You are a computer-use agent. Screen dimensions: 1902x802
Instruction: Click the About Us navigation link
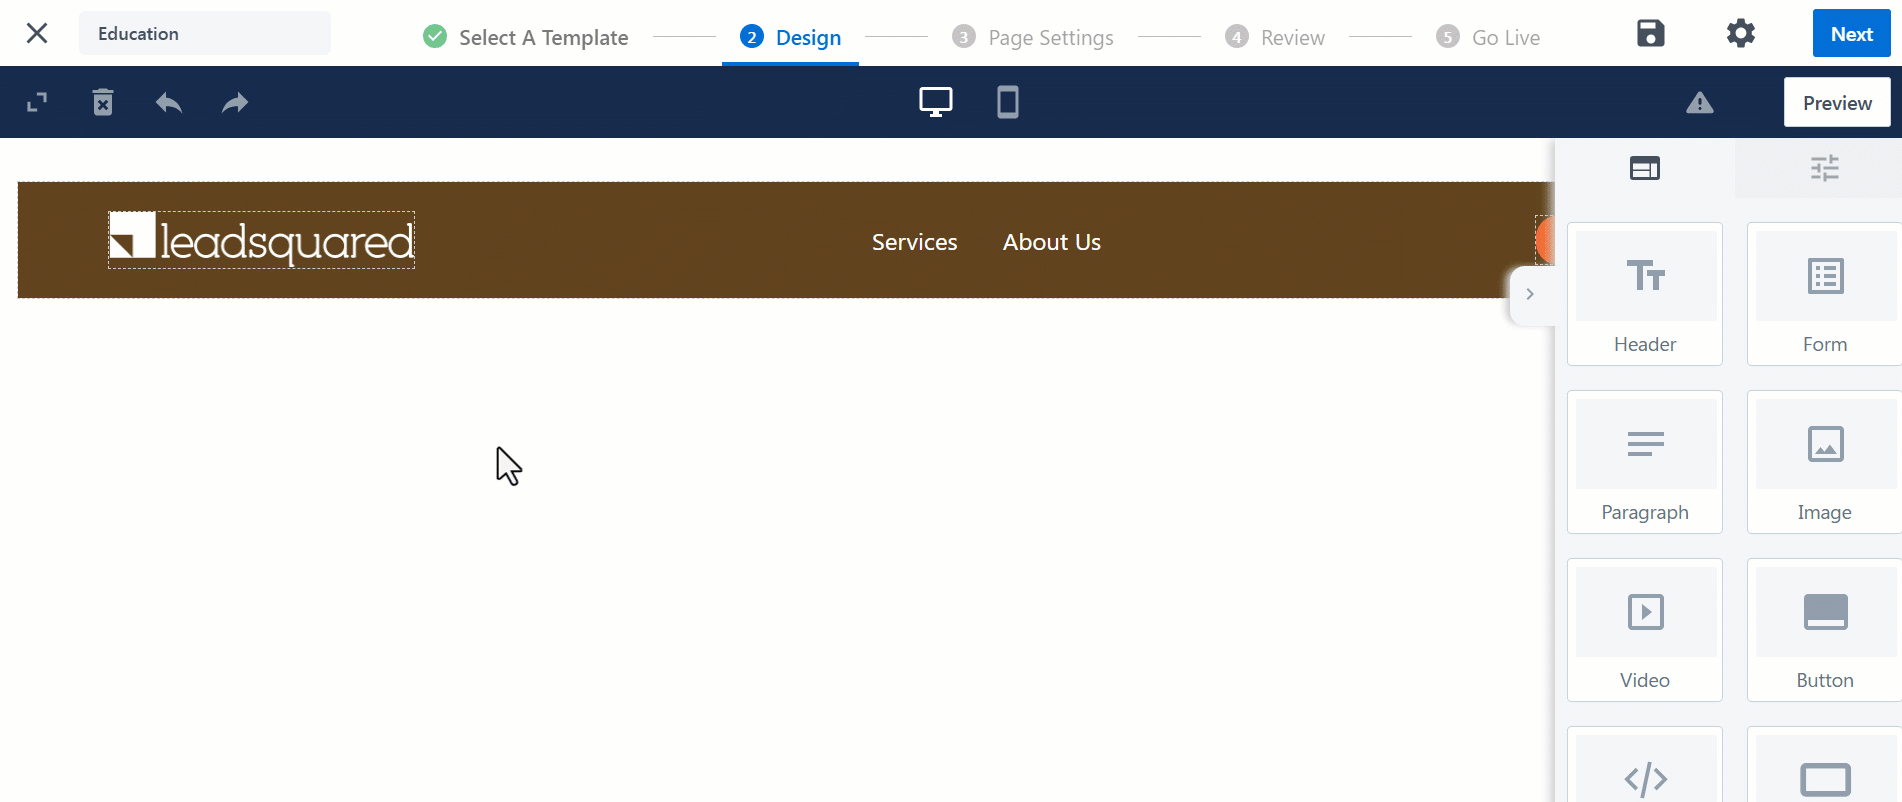[x=1052, y=242]
